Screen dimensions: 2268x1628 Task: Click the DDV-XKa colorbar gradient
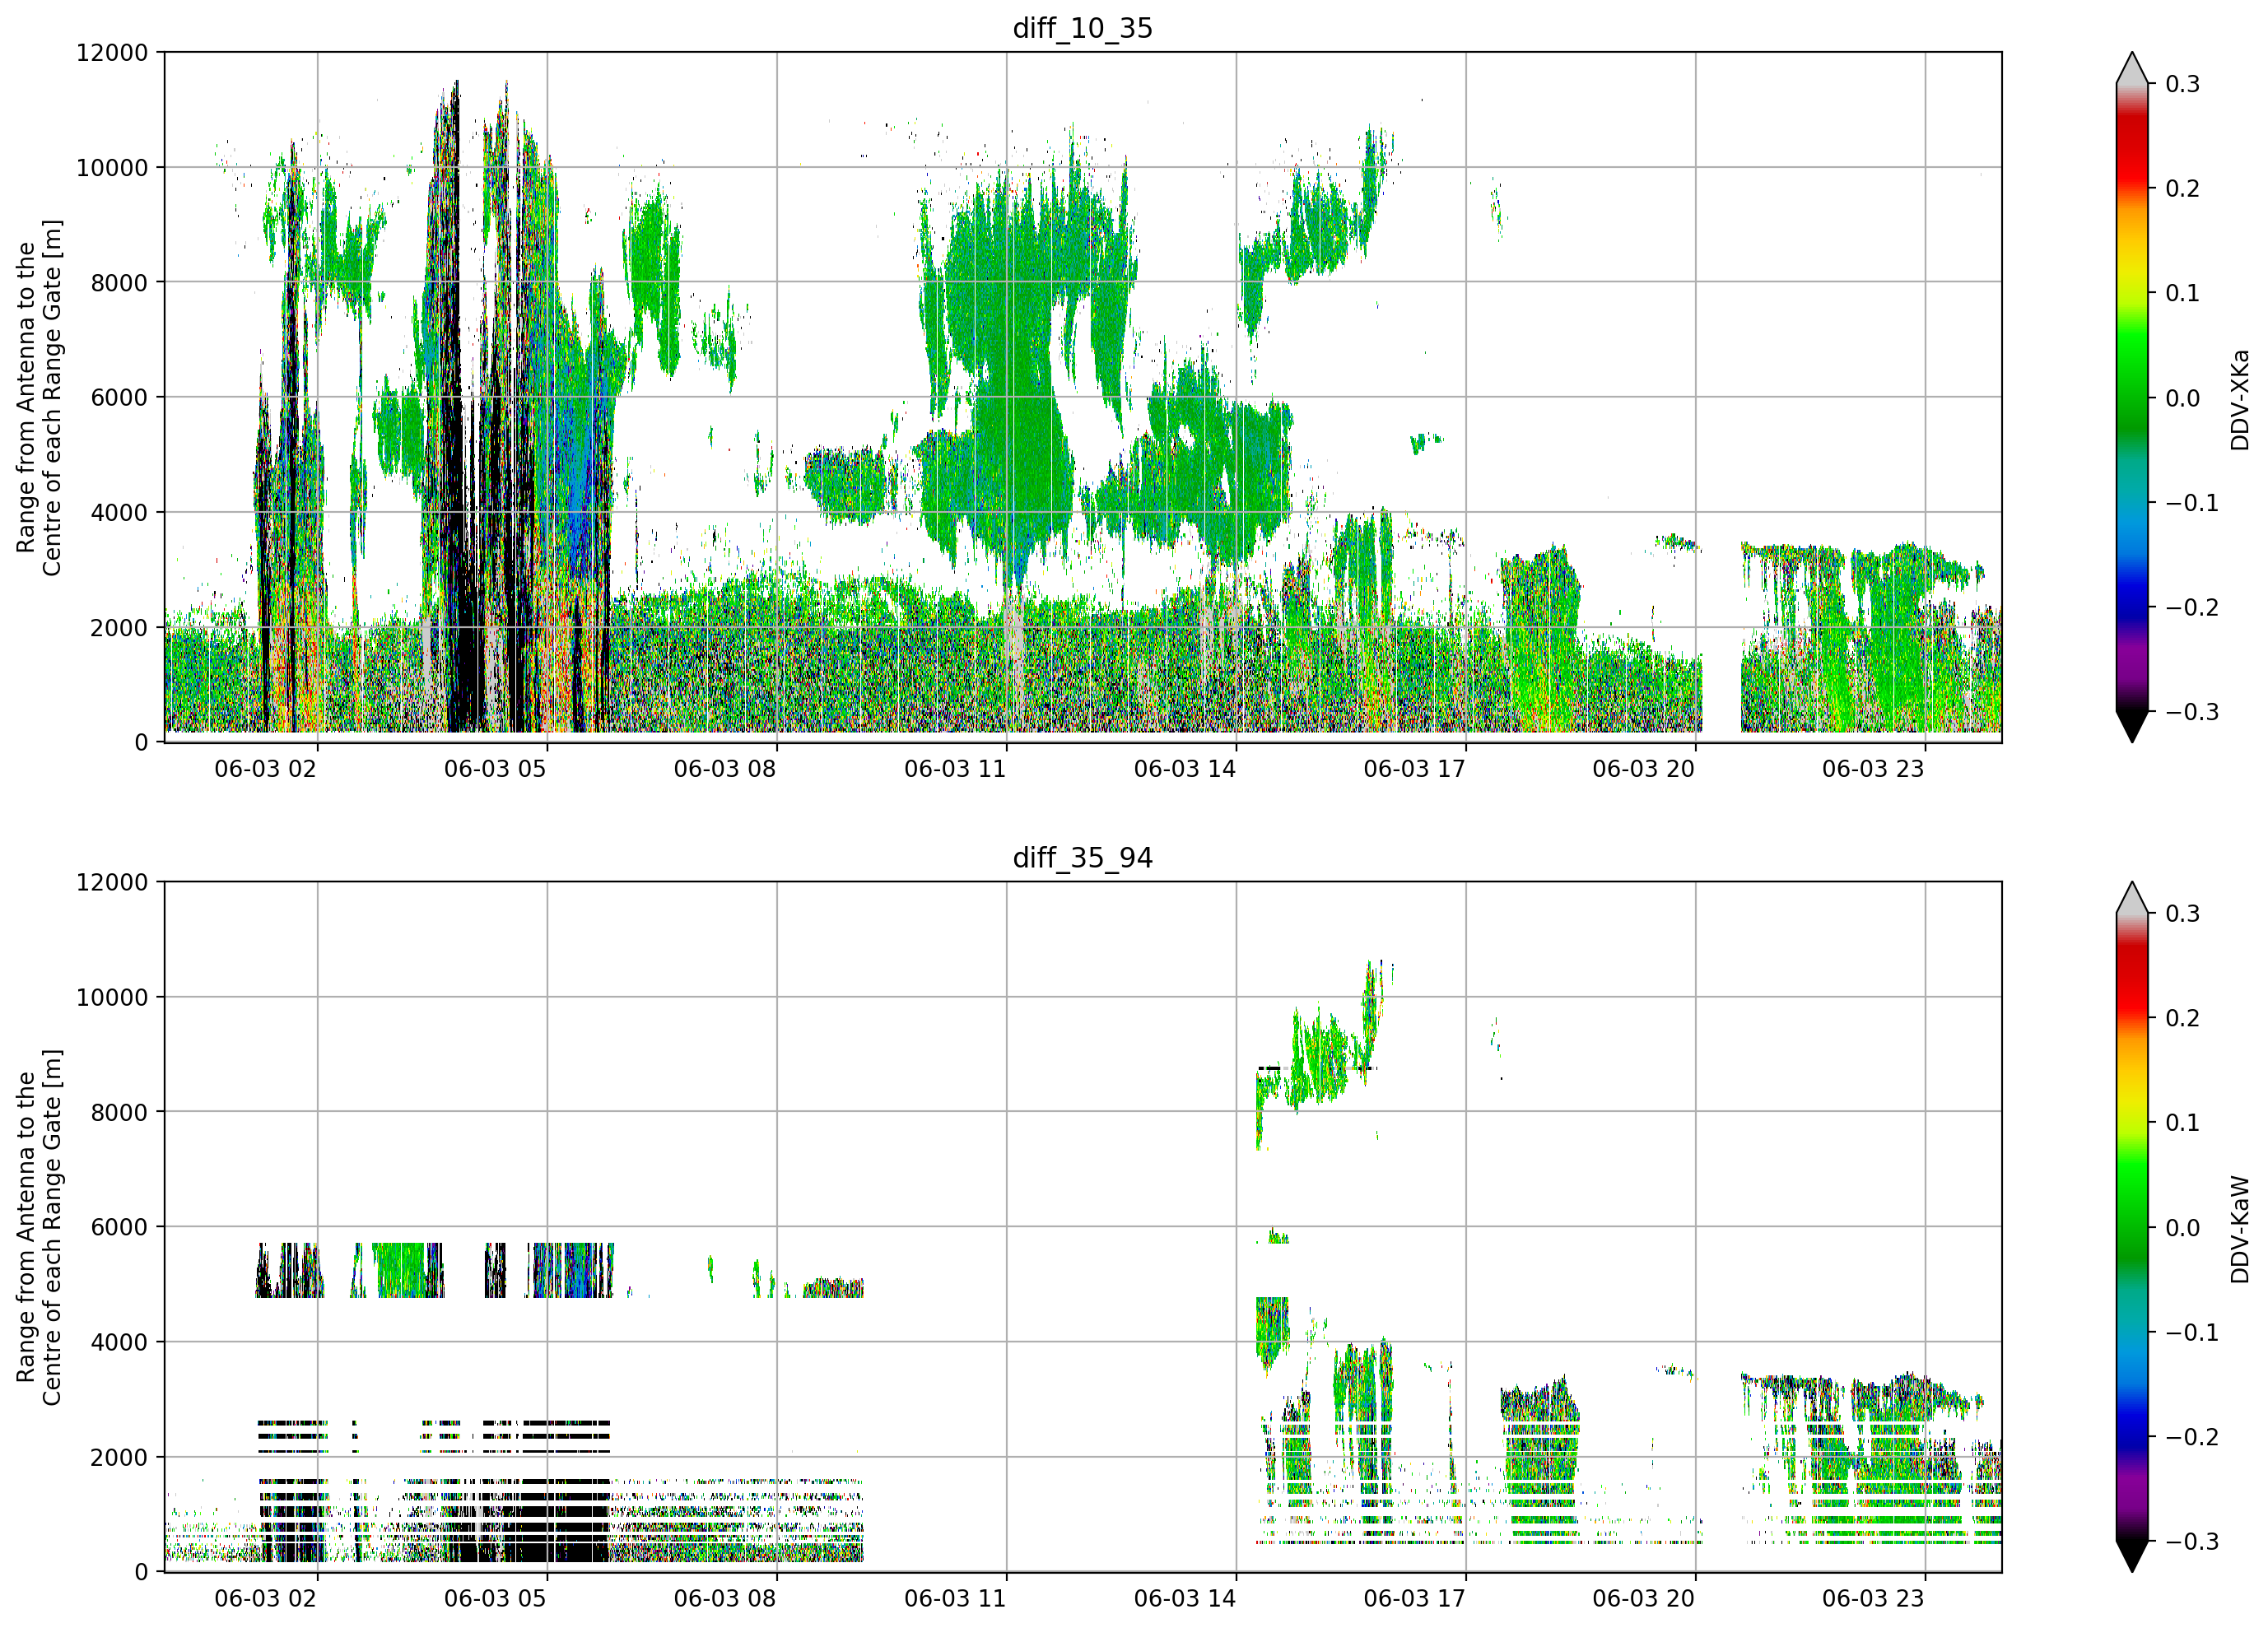click(x=2132, y=397)
